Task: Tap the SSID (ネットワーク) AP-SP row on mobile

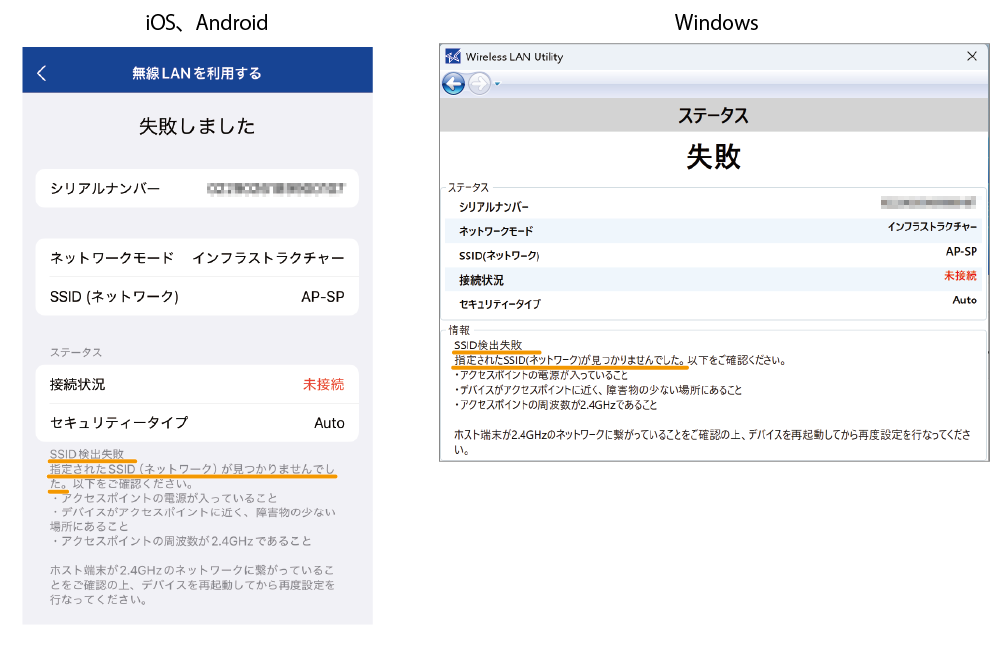Action: (x=197, y=296)
